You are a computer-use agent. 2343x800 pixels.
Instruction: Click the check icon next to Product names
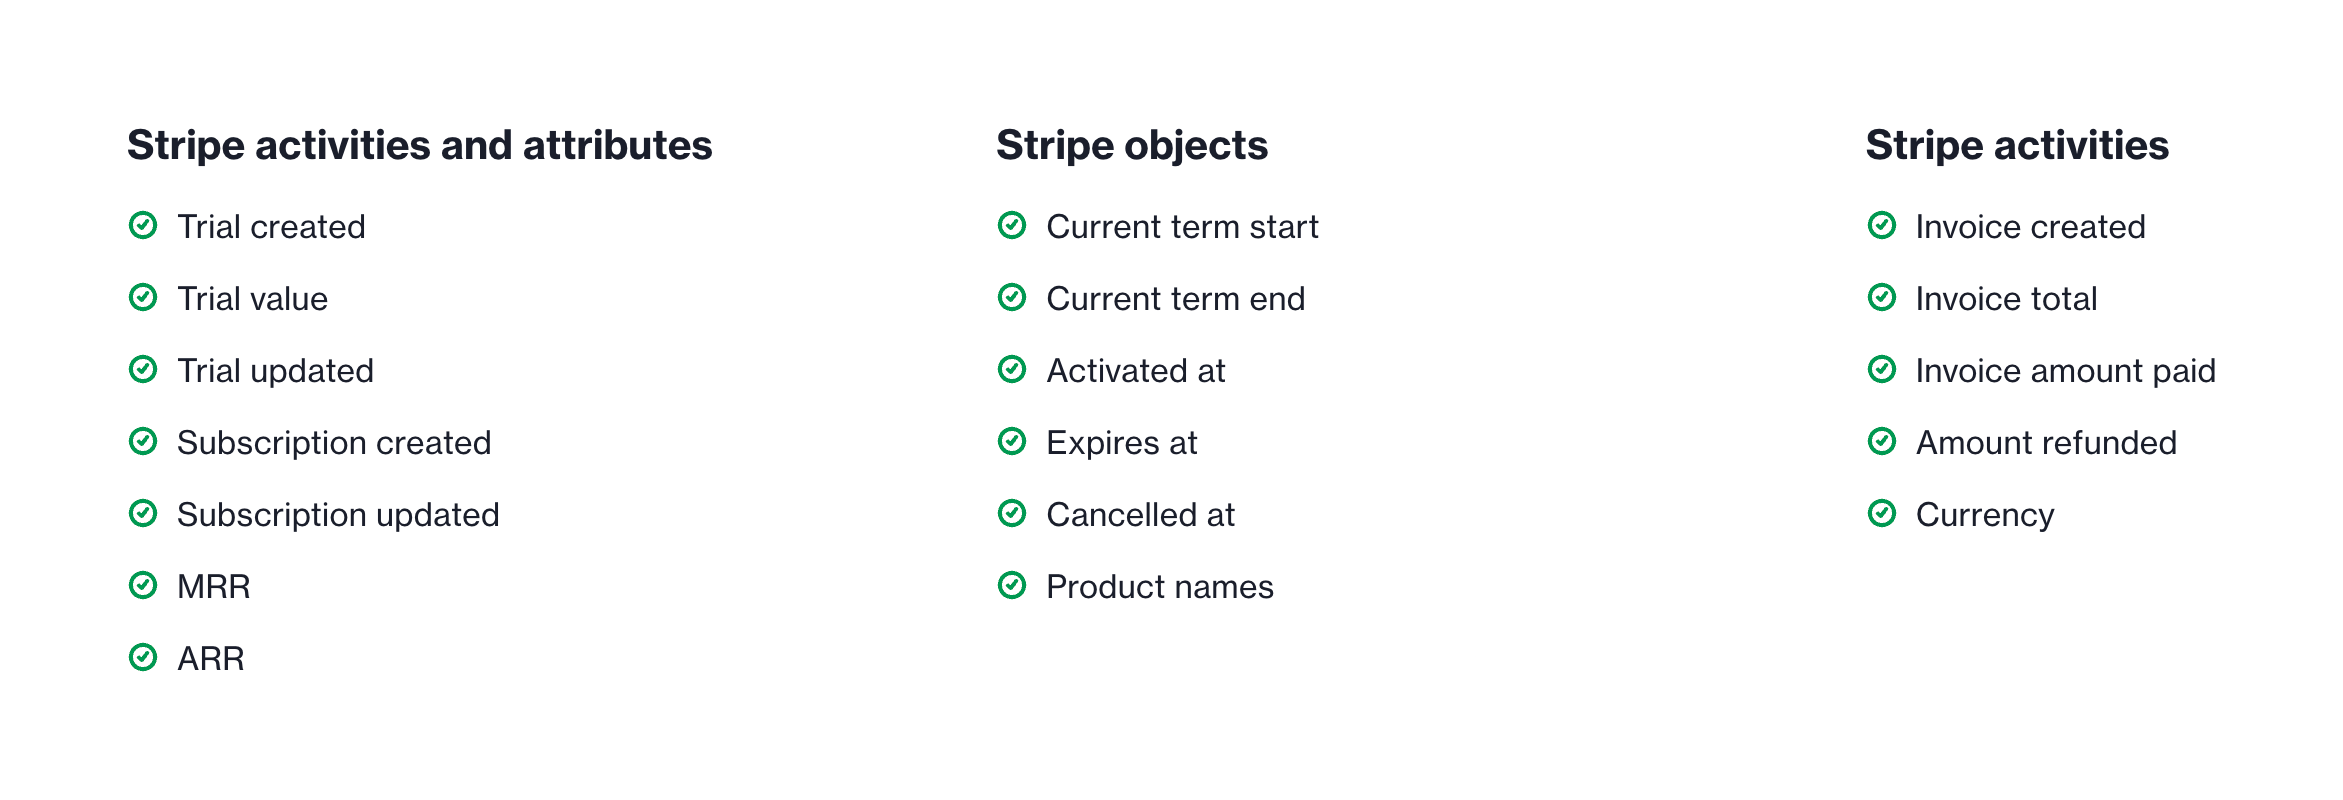coord(1012,586)
